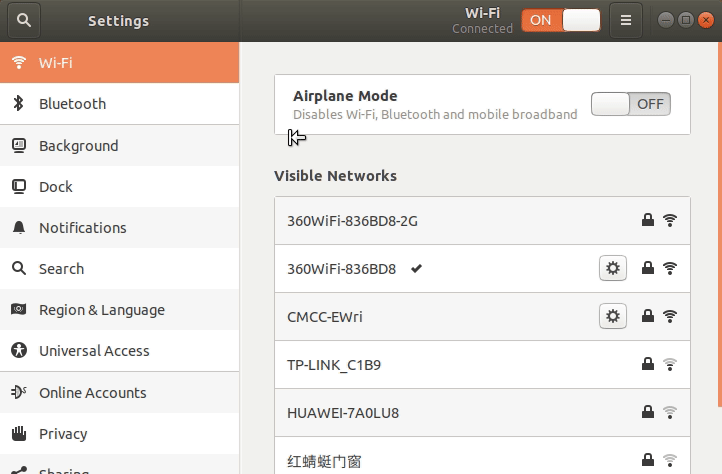Connect to the 红蜻蜓门窗 network
Viewport: 722px width, 474px height.
pyautogui.click(x=482, y=456)
